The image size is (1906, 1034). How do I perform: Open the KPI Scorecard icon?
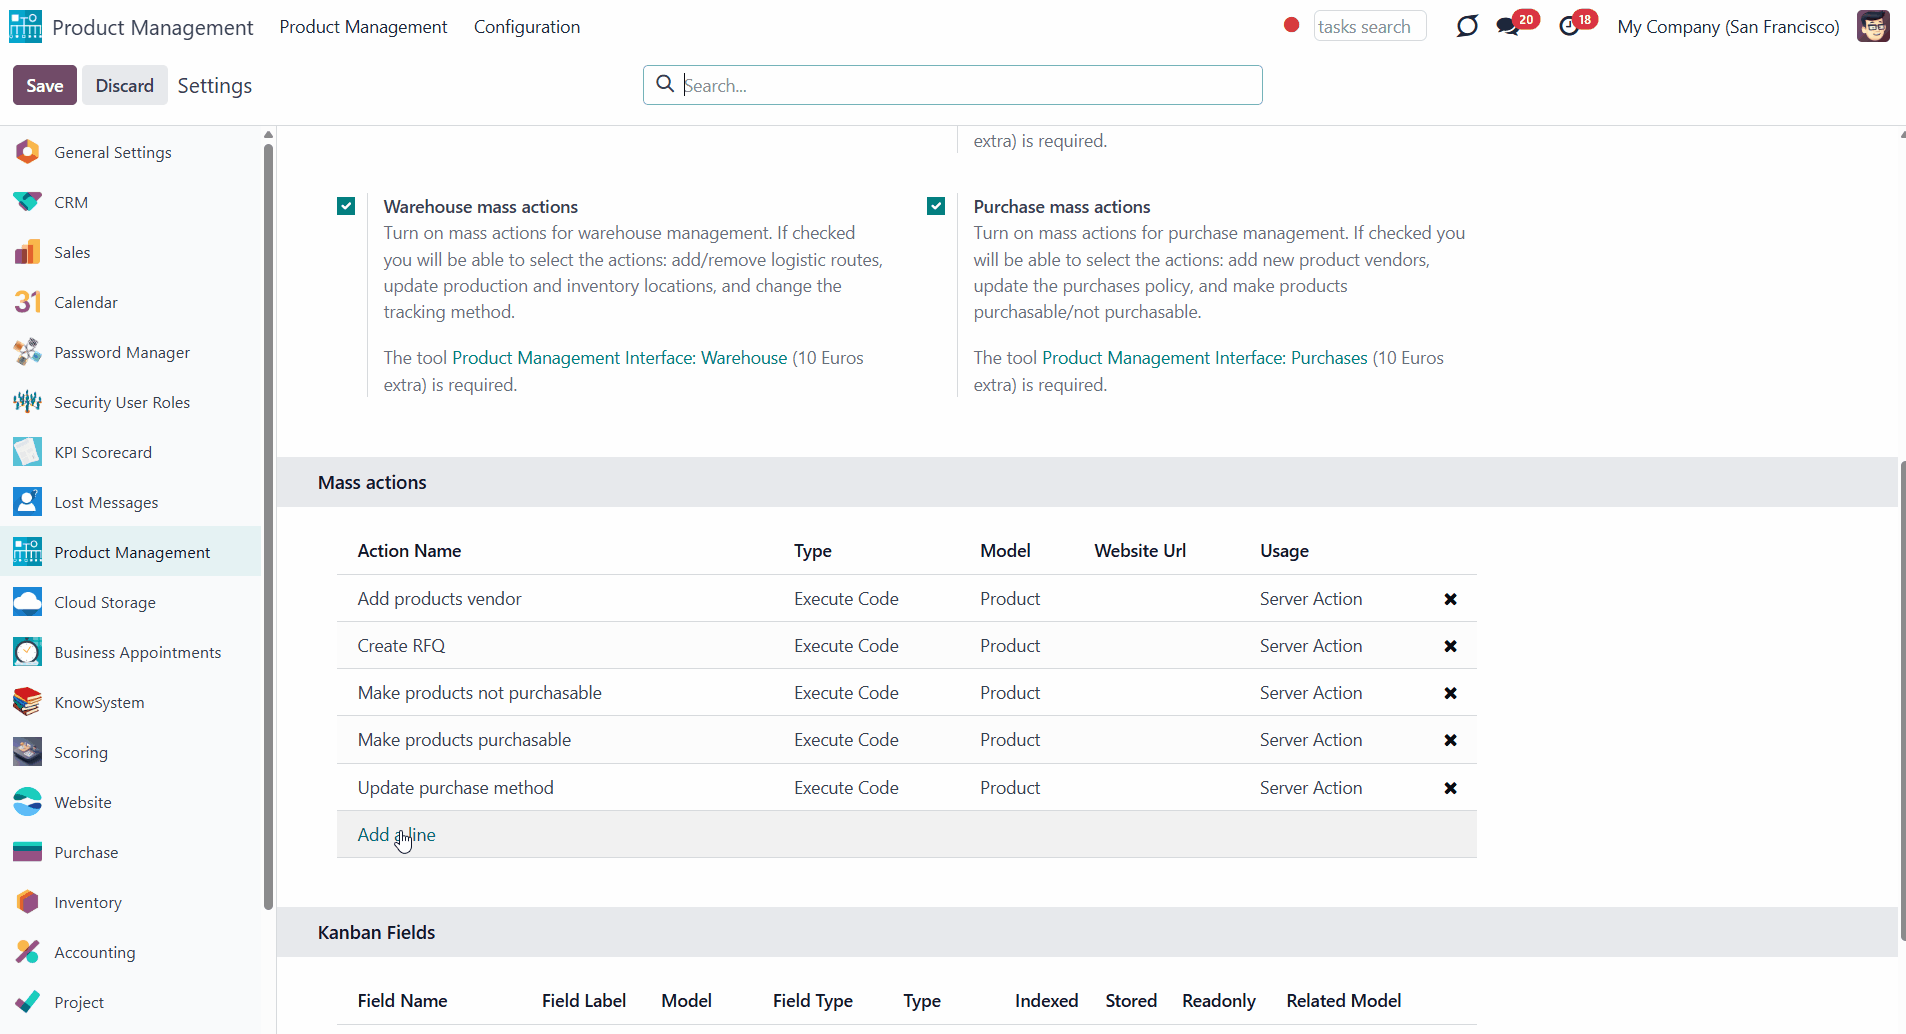[28, 452]
